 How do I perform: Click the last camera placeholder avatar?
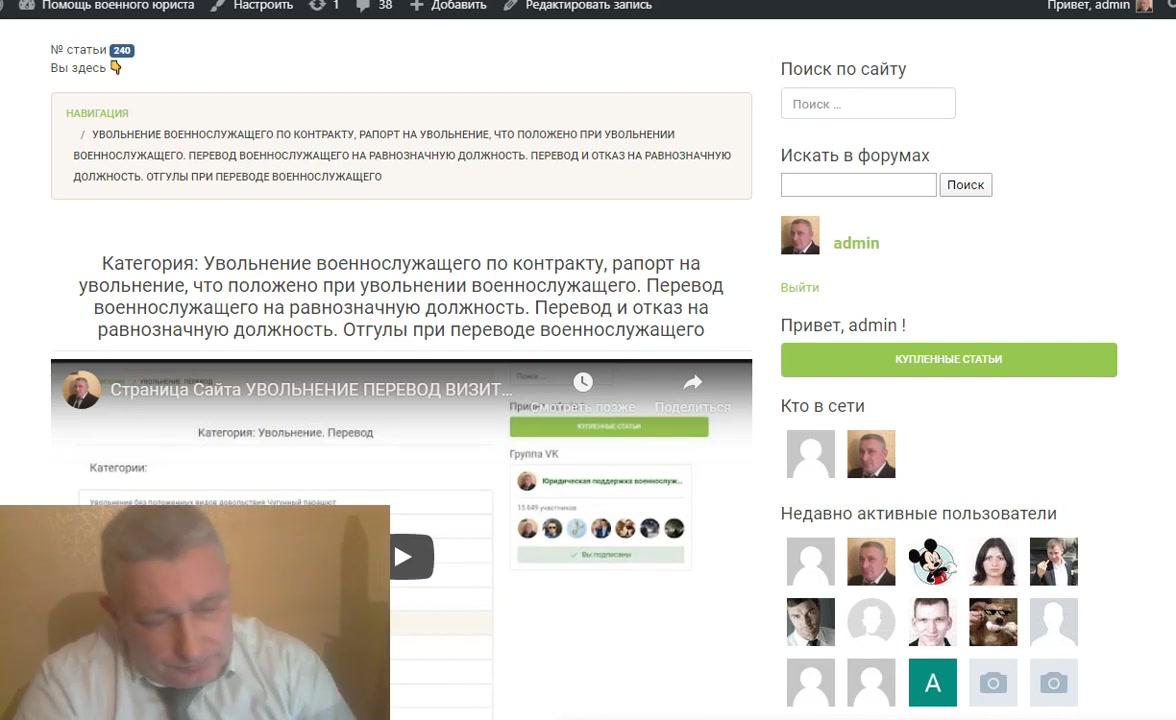click(1054, 682)
